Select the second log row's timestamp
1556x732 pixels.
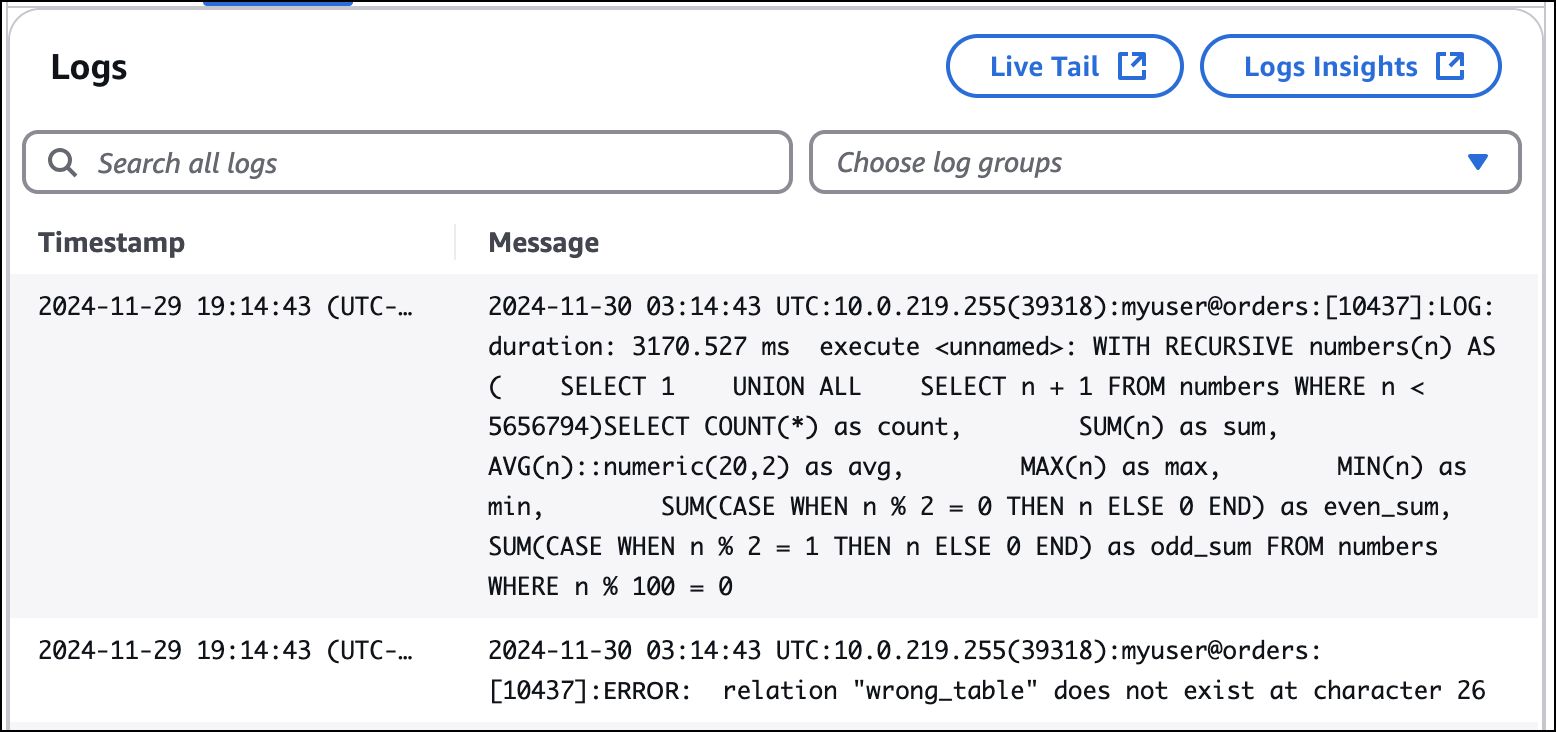[x=225, y=651]
